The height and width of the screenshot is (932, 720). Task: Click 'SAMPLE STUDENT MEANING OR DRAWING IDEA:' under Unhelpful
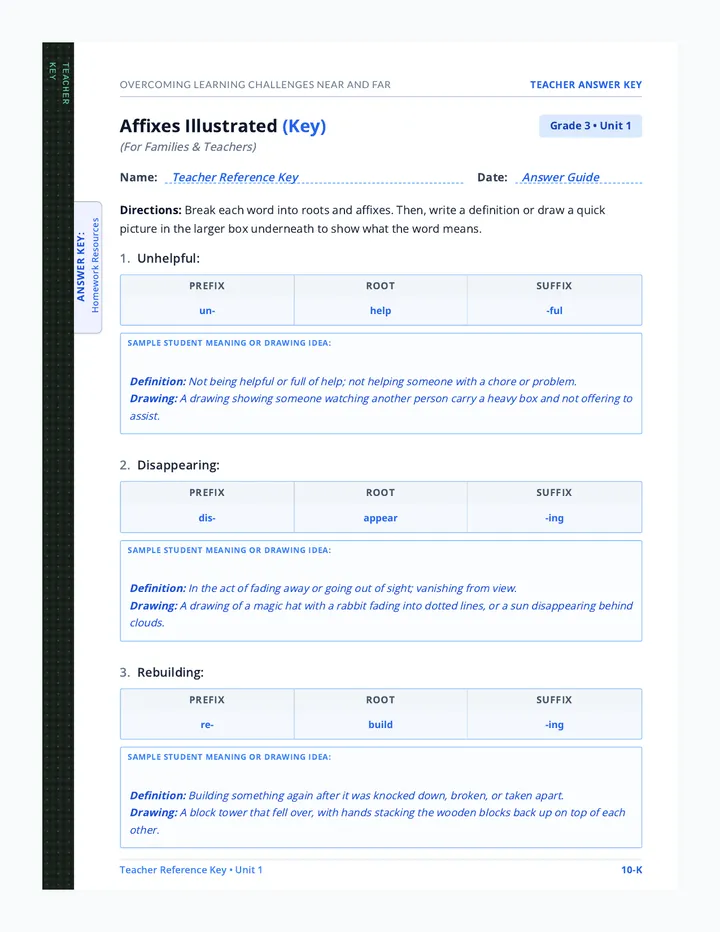click(229, 343)
